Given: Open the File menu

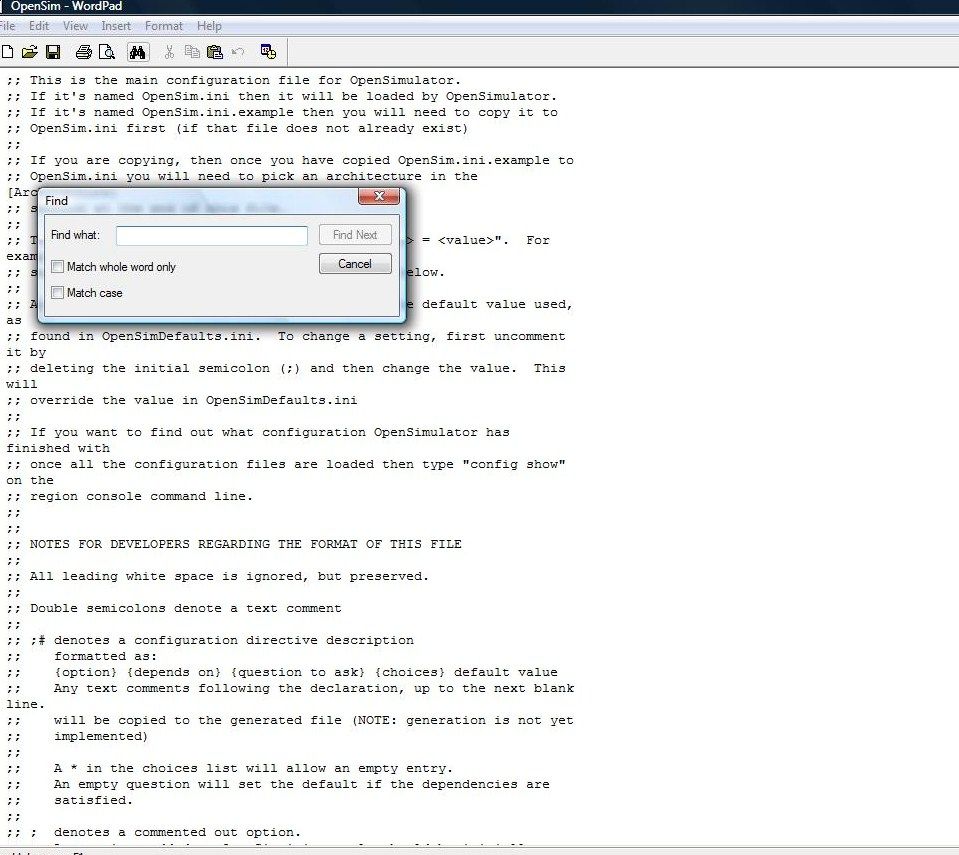Looking at the screenshot, I should coord(7,26).
